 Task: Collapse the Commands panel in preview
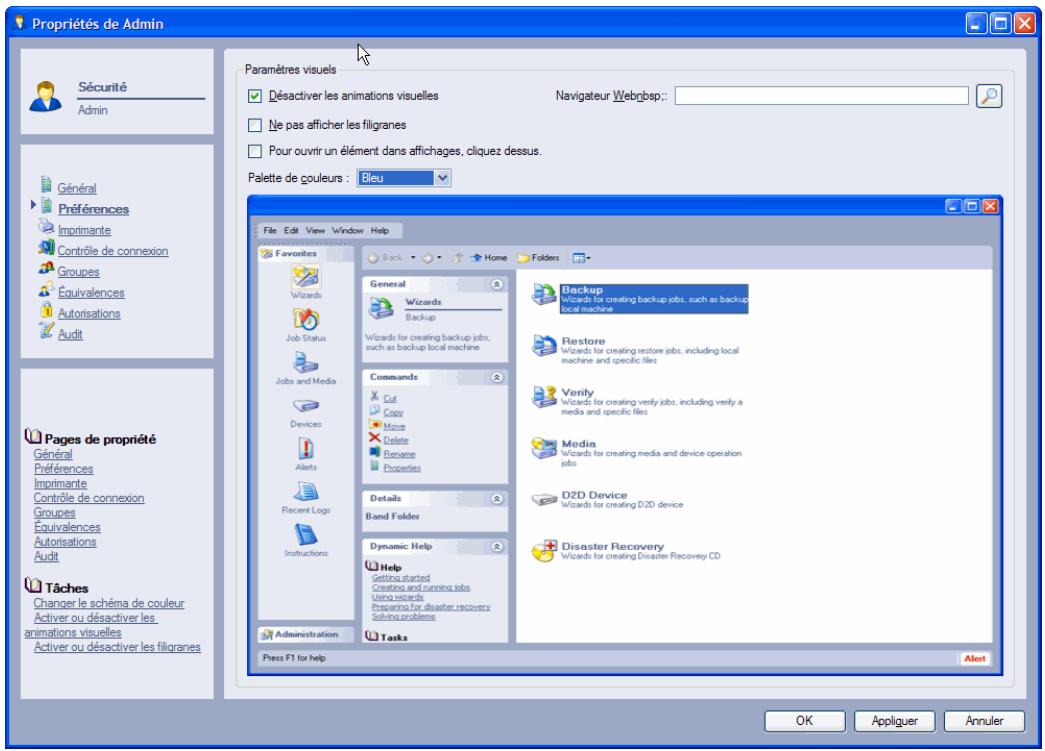click(497, 377)
